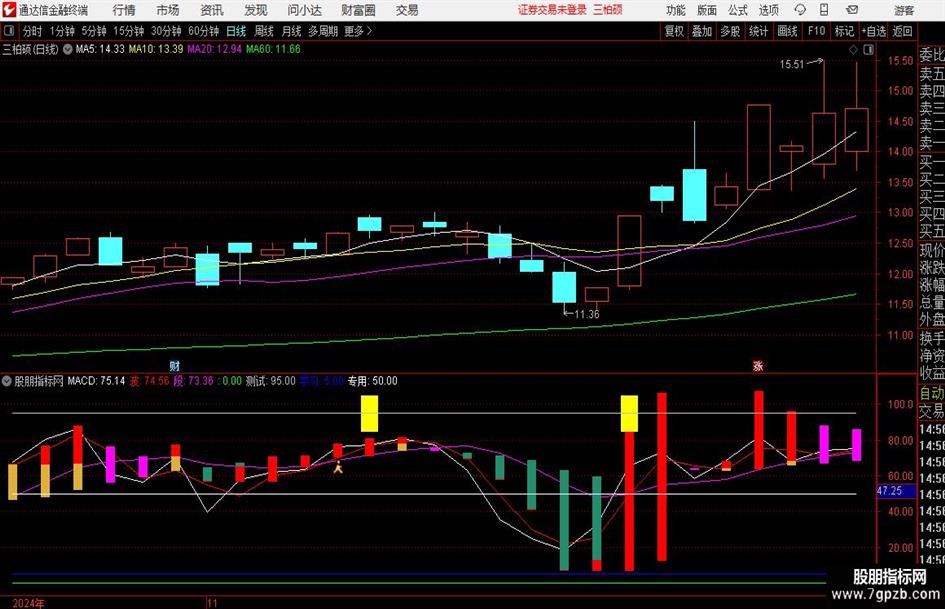The height and width of the screenshot is (609, 945).
Task: Toggle the right panel icon beside the diamond
Action: 868,50
